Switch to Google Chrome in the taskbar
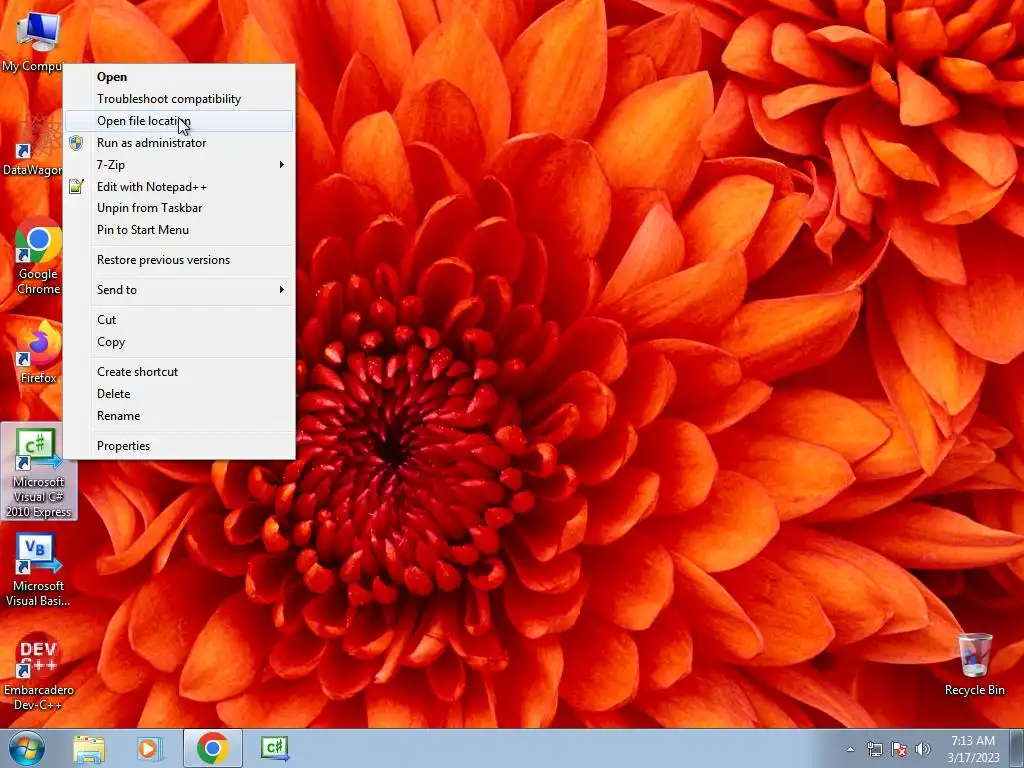Screen dimensions: 1024x768 [x=213, y=748]
